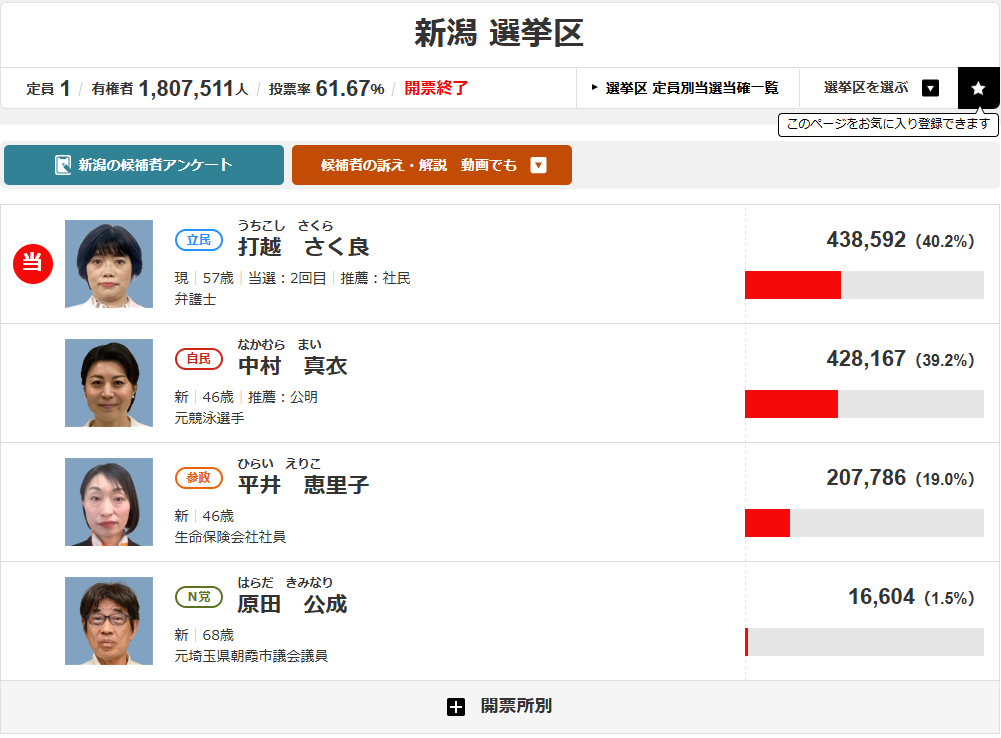
Task: Click the 428,167 vote count
Action: click(866, 359)
